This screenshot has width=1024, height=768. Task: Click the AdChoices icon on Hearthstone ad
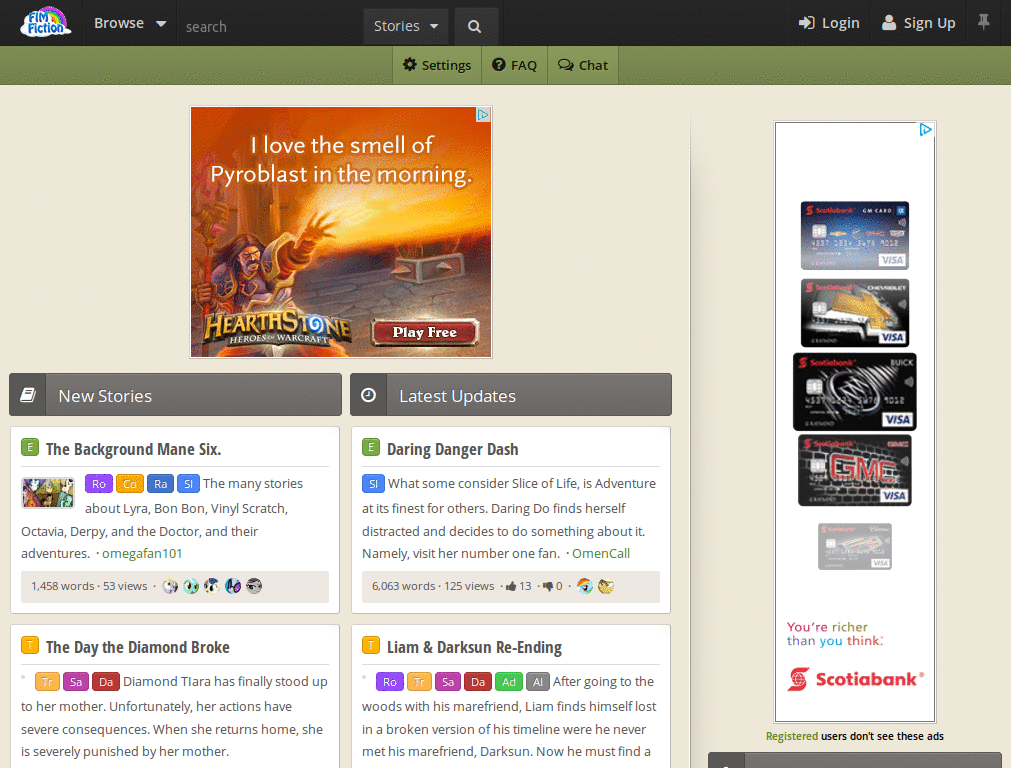point(483,115)
